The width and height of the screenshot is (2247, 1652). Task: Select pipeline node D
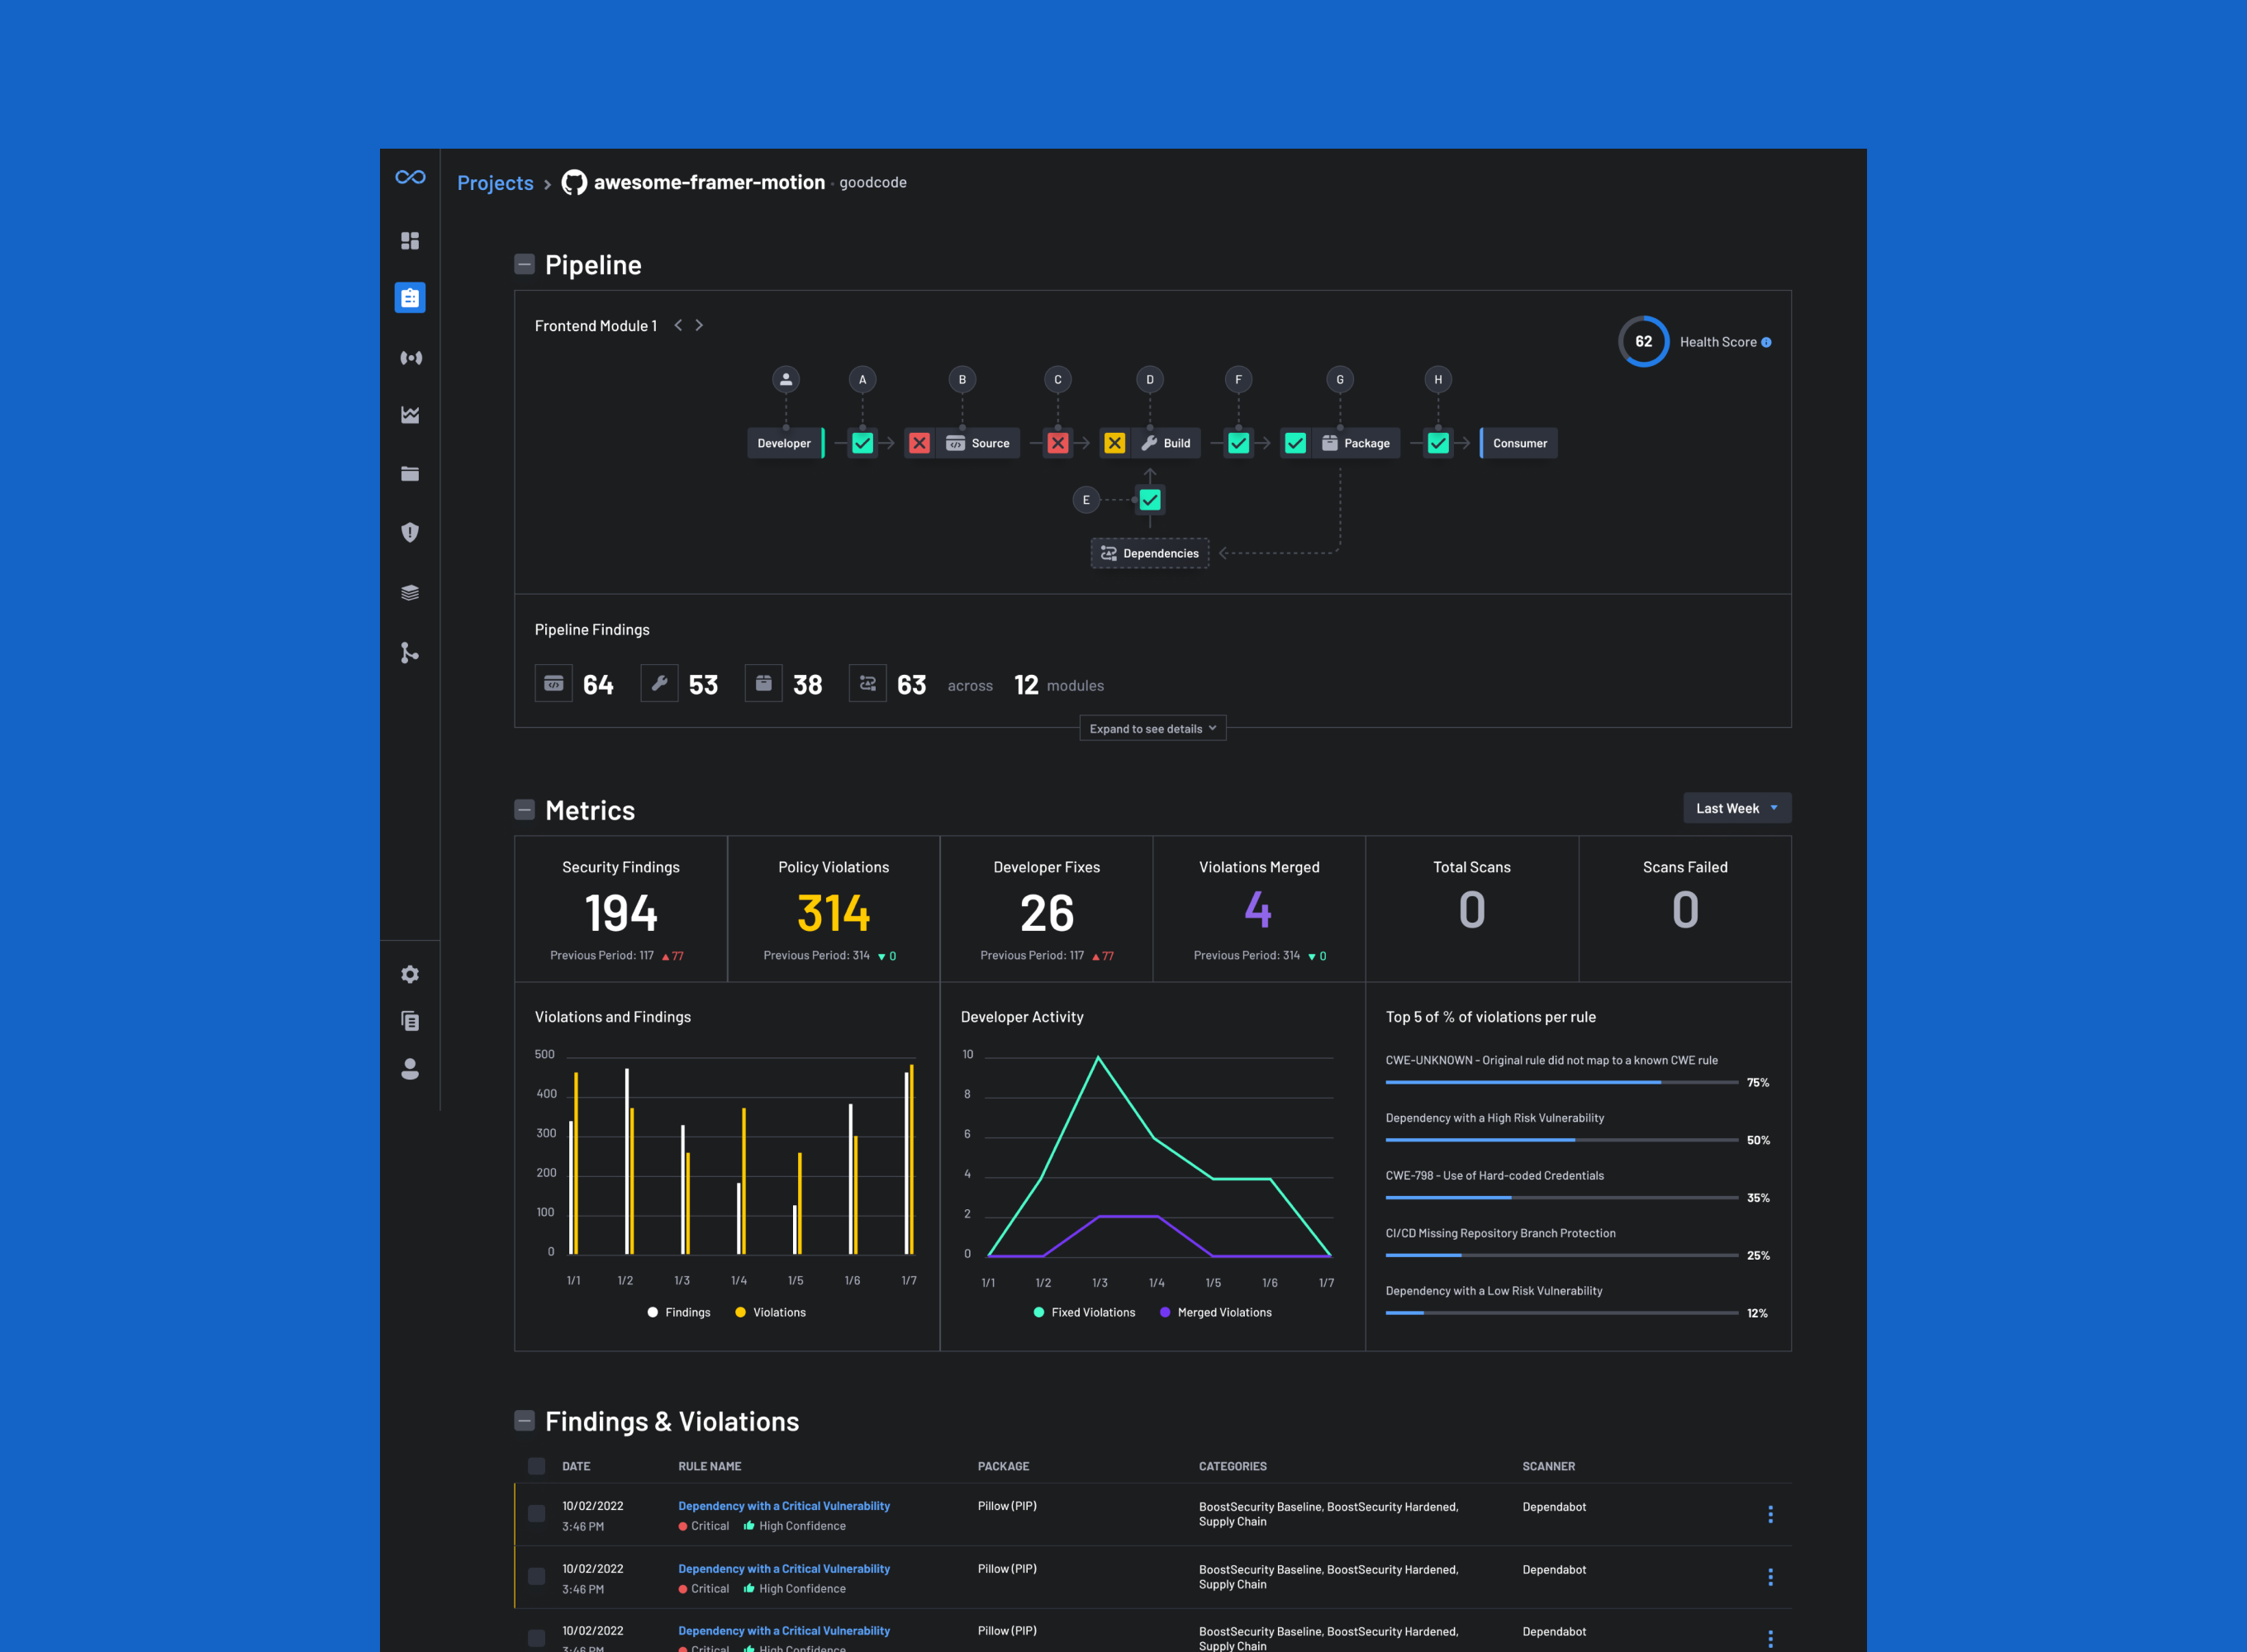coord(1150,379)
